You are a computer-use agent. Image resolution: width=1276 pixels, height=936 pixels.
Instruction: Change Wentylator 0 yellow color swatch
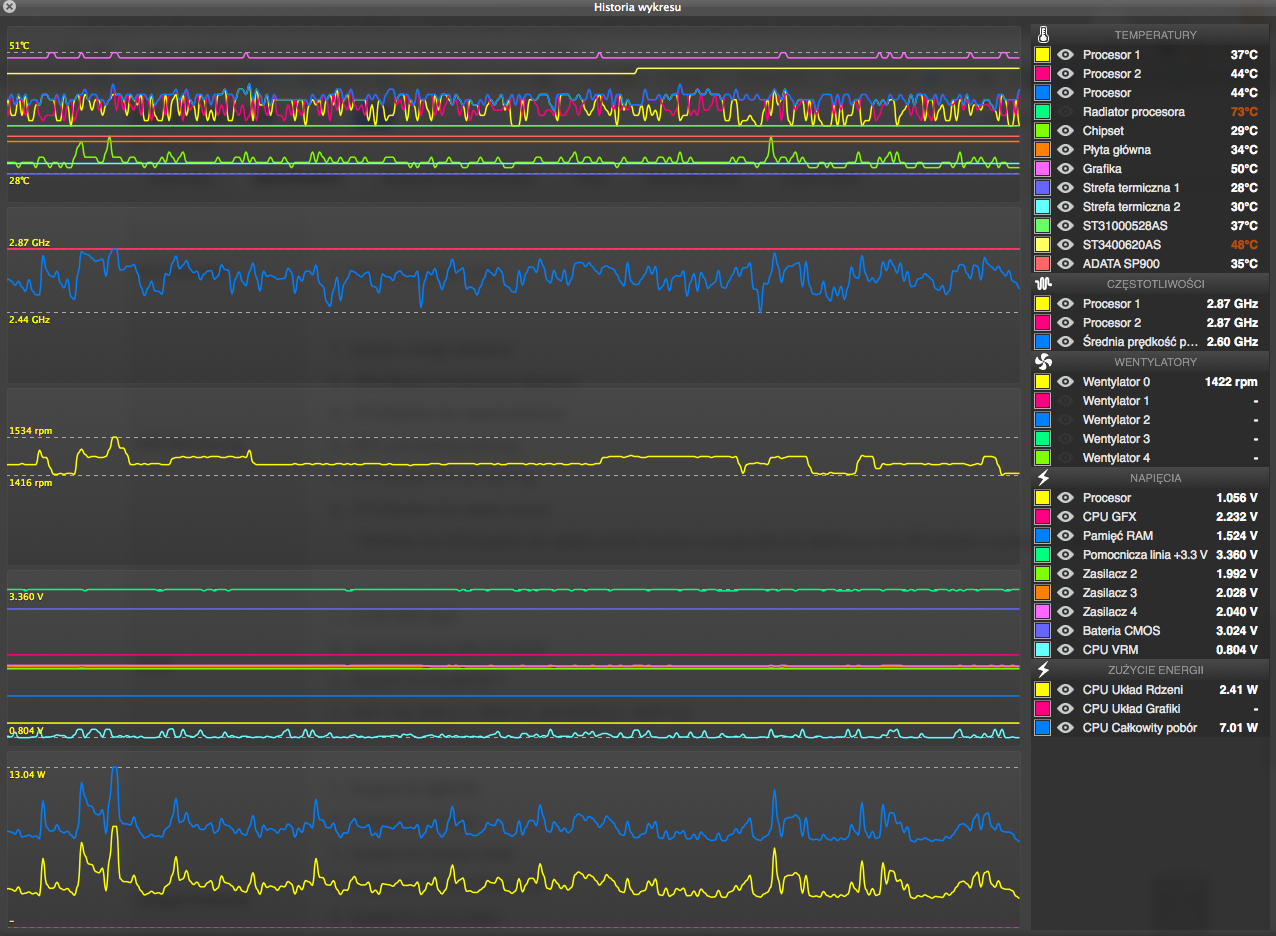[x=1043, y=382]
